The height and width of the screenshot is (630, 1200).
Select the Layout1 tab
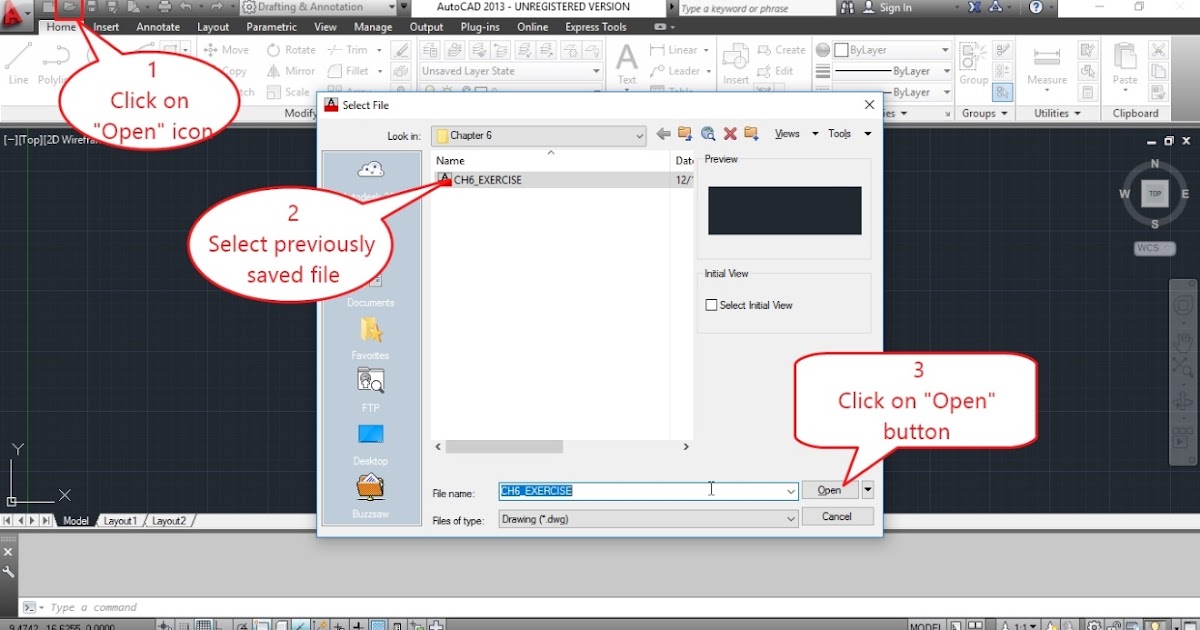point(120,520)
